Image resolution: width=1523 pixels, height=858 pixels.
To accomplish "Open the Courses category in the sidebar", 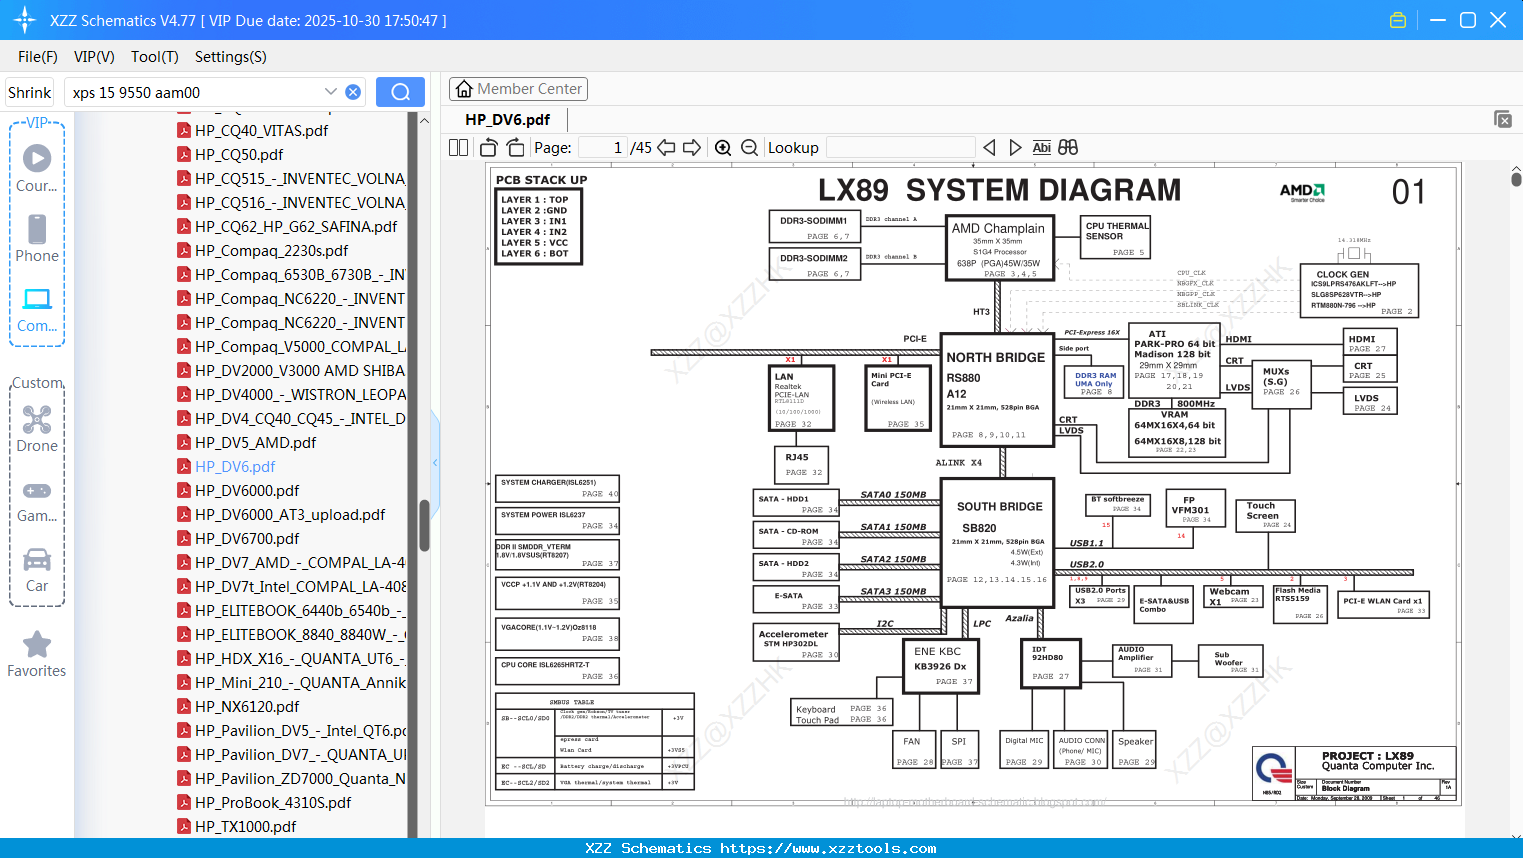I will [37, 168].
